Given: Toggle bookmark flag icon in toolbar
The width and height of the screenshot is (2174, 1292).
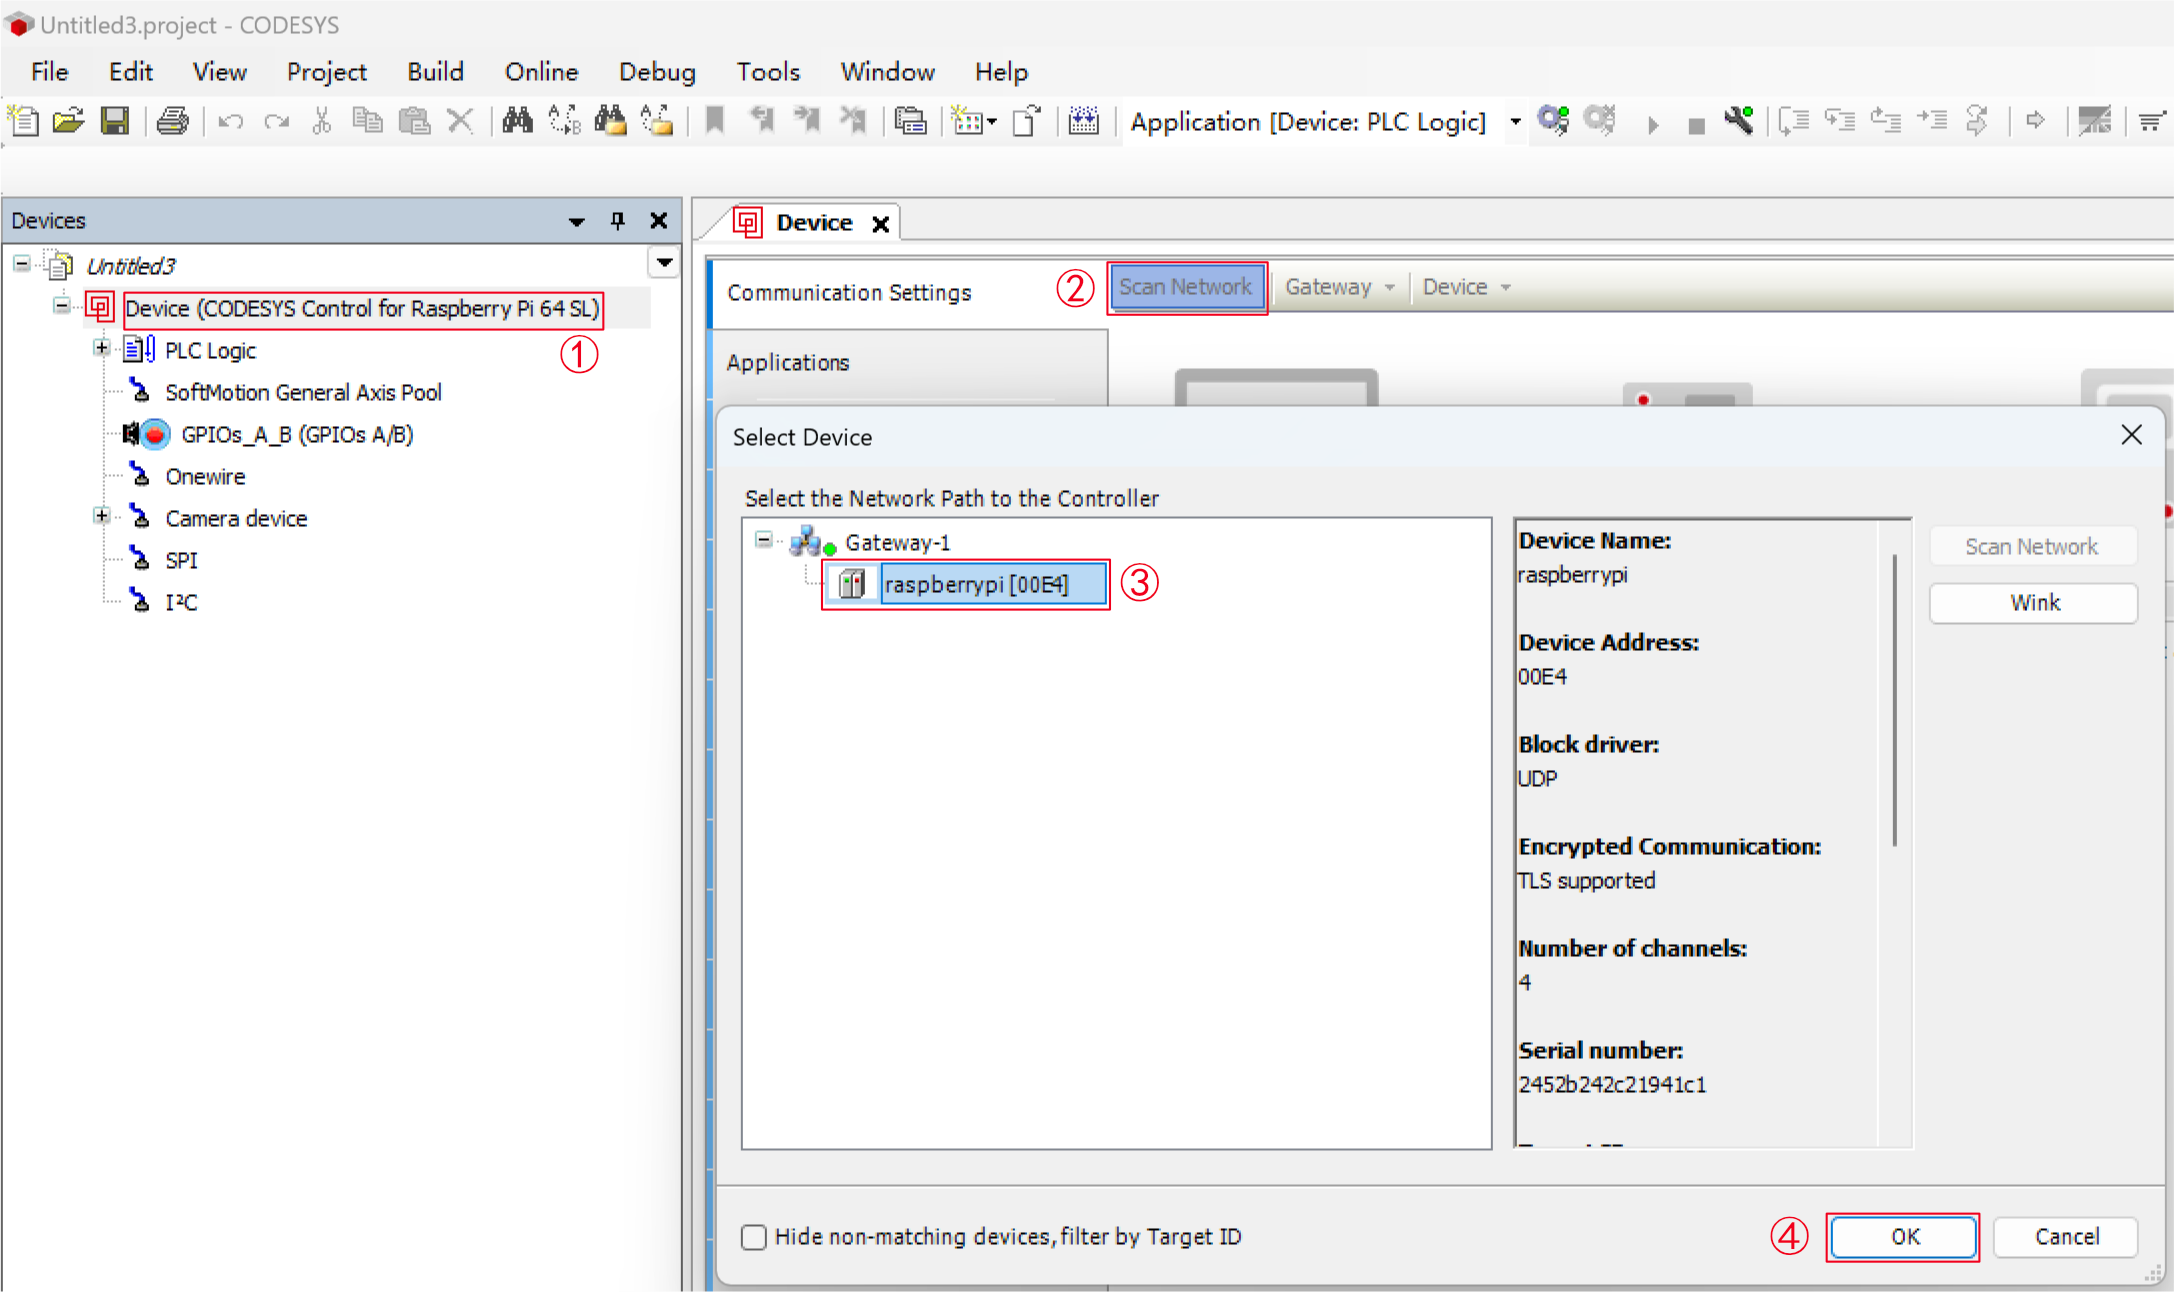Looking at the screenshot, I should [x=714, y=121].
